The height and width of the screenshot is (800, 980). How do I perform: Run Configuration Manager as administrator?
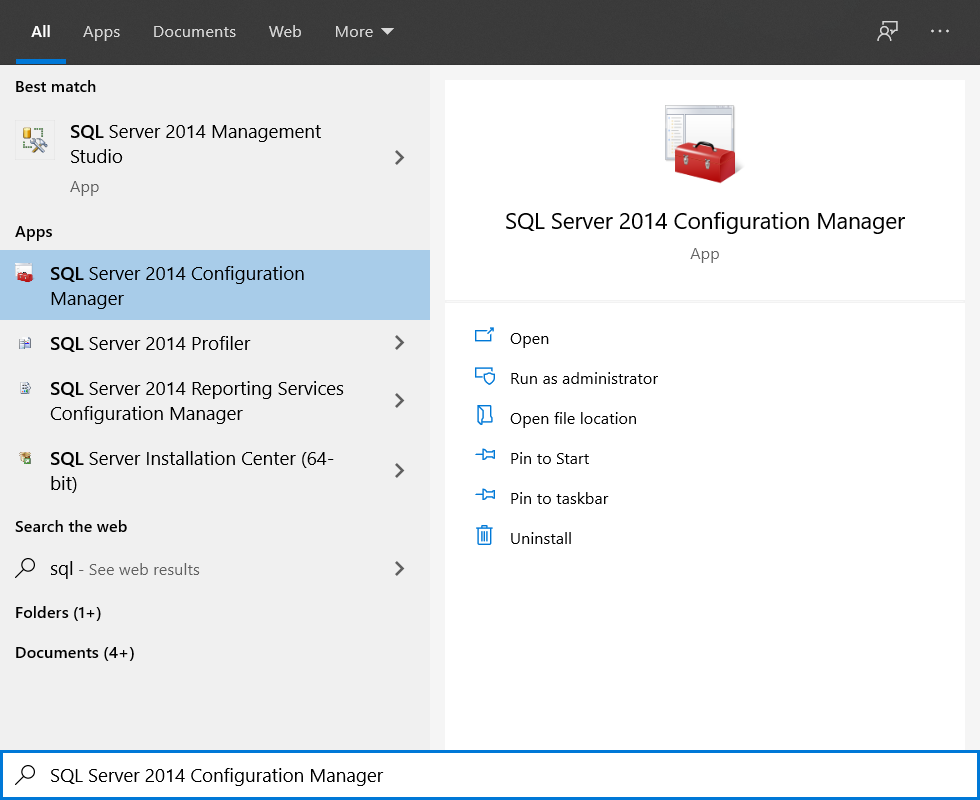583,378
